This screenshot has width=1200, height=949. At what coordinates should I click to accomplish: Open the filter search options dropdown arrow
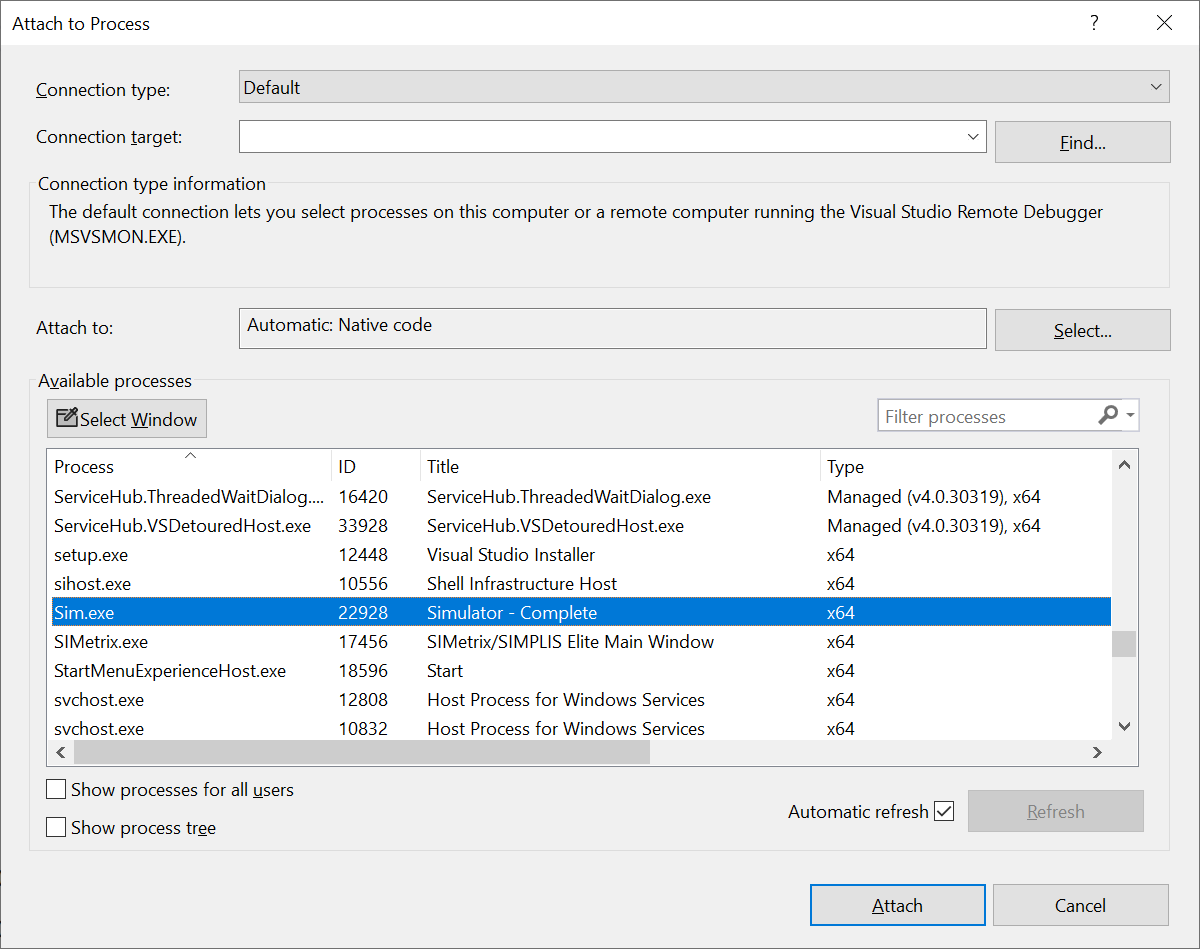(1130, 416)
